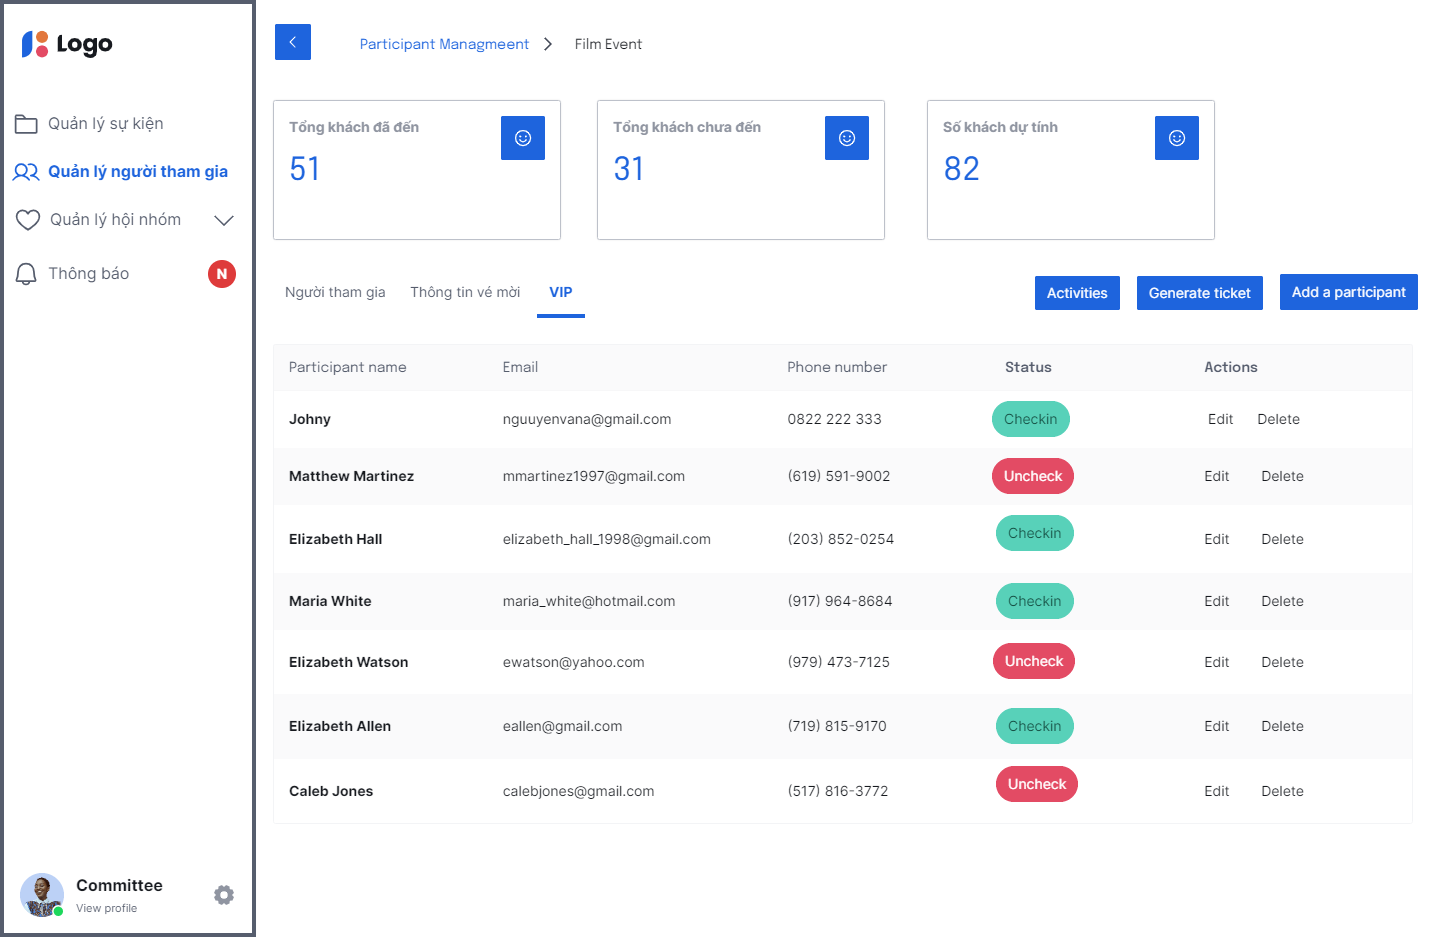Expand Quản lý hội nhóm chevron

224,220
